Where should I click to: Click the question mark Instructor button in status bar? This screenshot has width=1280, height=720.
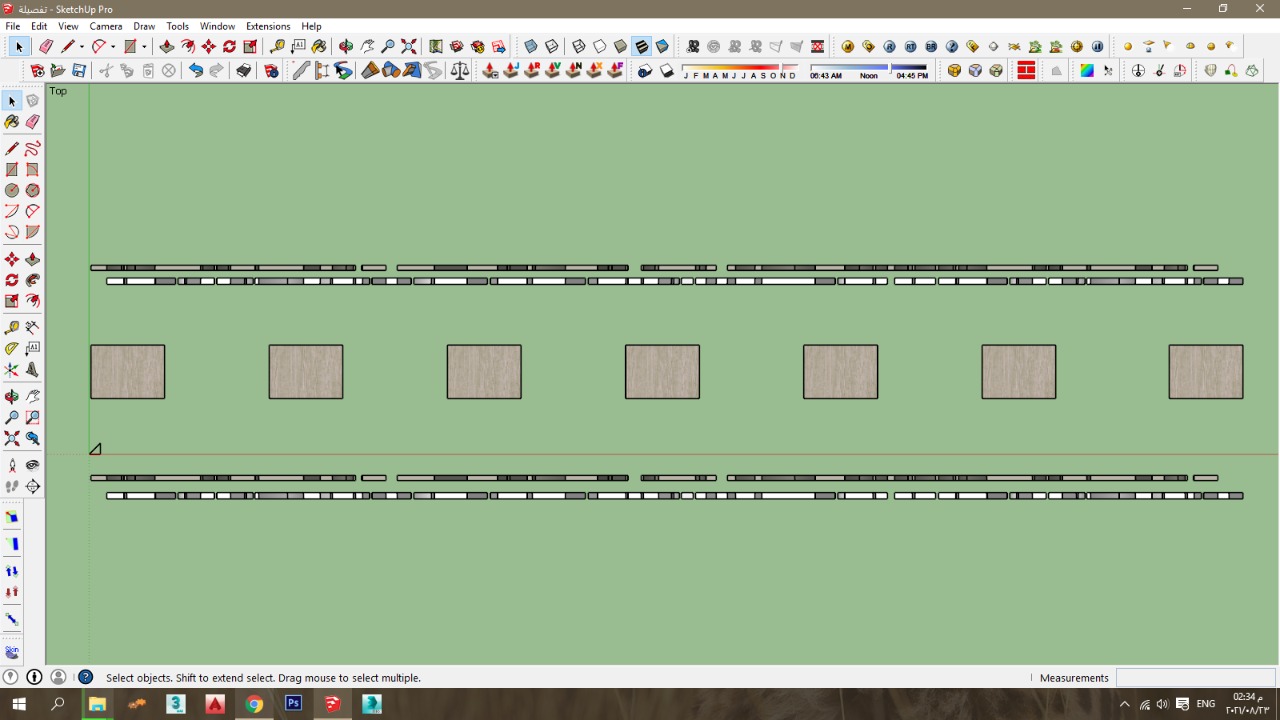click(x=86, y=678)
